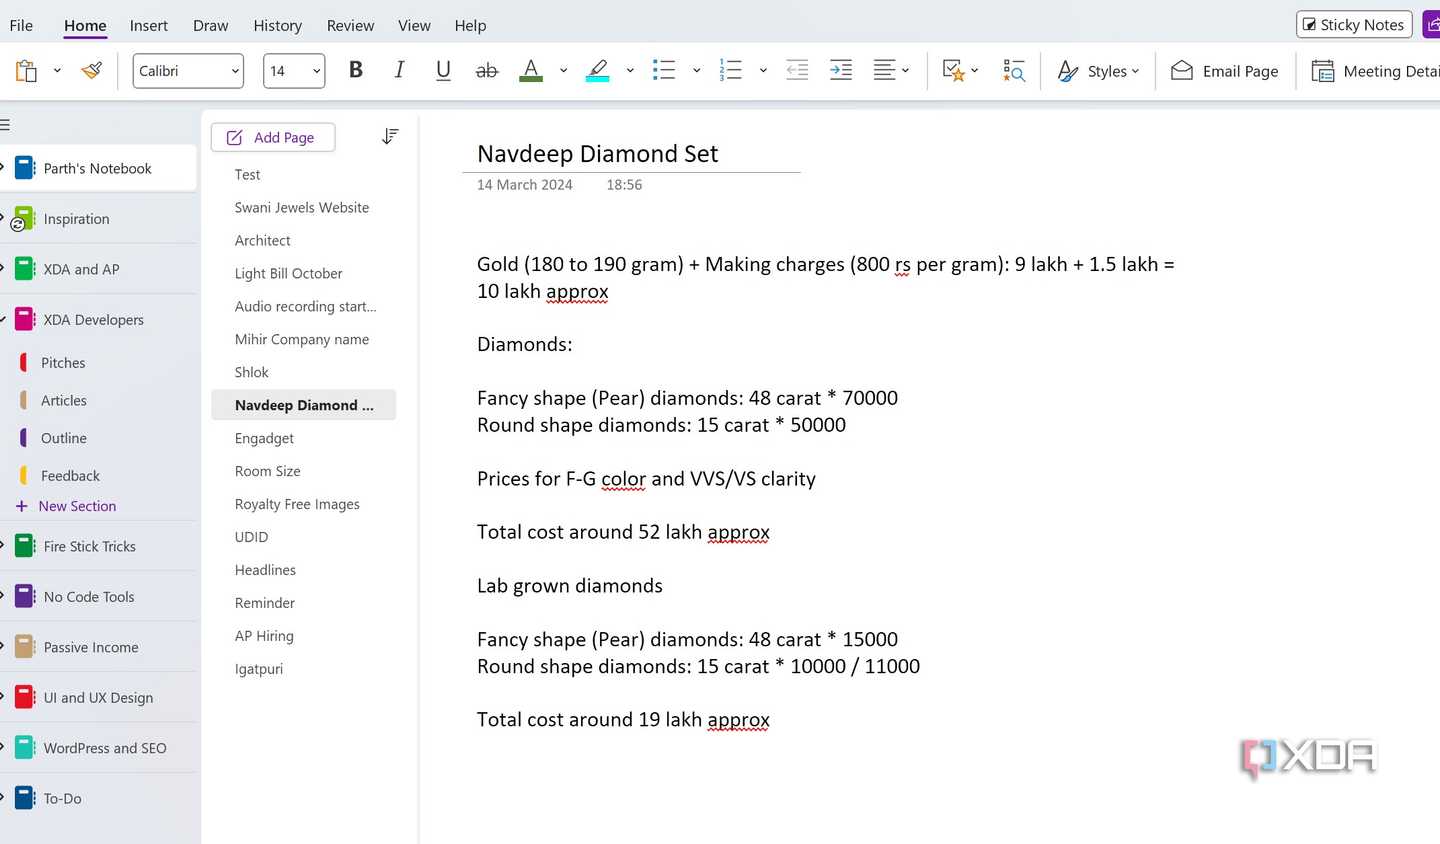The width and height of the screenshot is (1440, 844).
Task: Collapse the XDA Developers notebook
Action: [x=3, y=319]
